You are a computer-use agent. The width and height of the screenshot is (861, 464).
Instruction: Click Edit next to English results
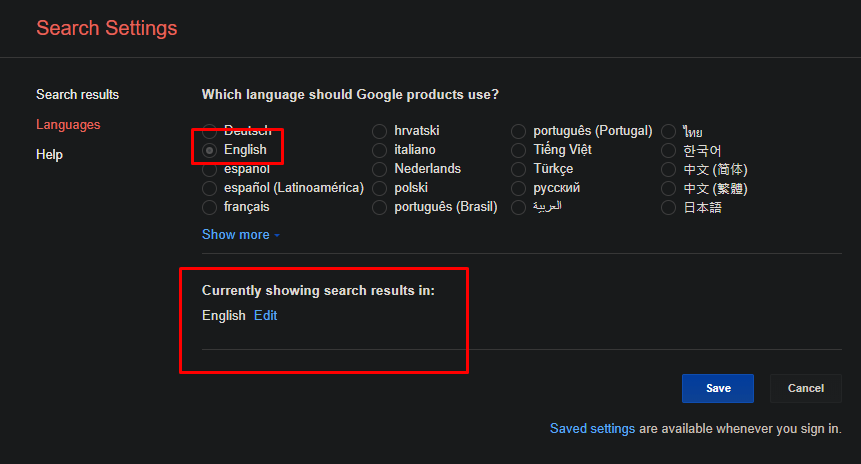point(265,316)
